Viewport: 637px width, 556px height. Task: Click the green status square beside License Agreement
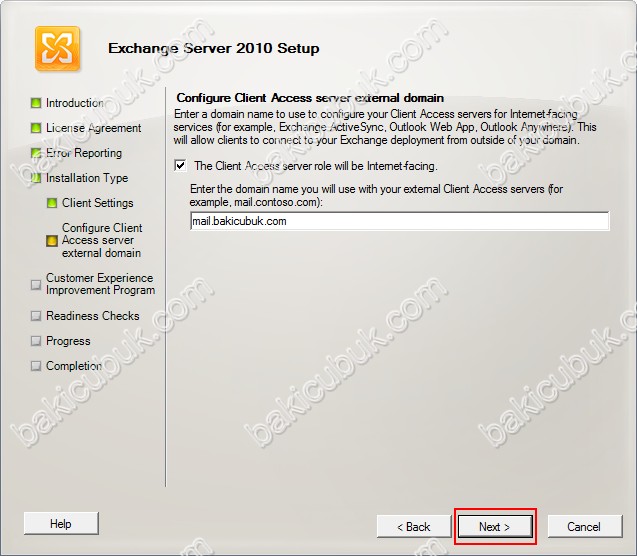[x=36, y=128]
